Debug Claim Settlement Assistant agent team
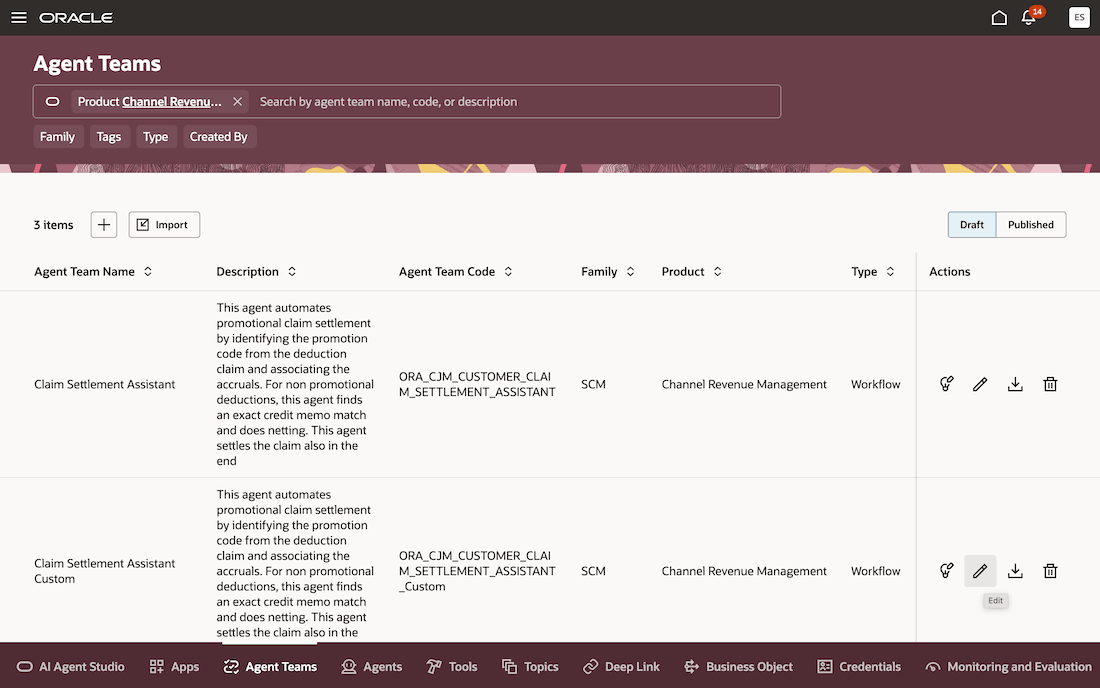Screen dimensions: 1100x688 point(946,384)
